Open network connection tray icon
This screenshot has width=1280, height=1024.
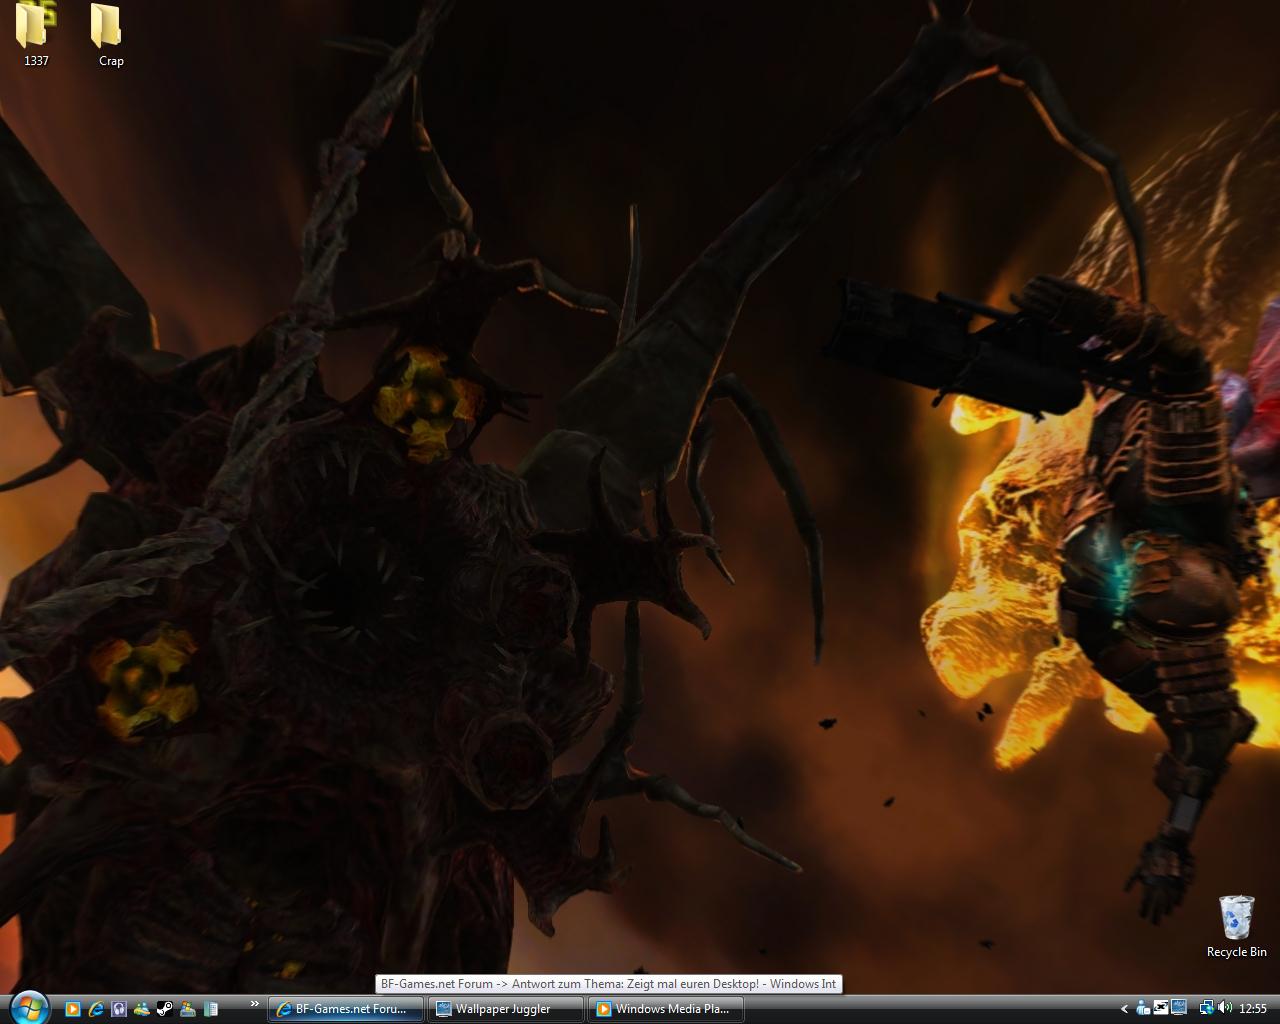click(x=1207, y=1008)
